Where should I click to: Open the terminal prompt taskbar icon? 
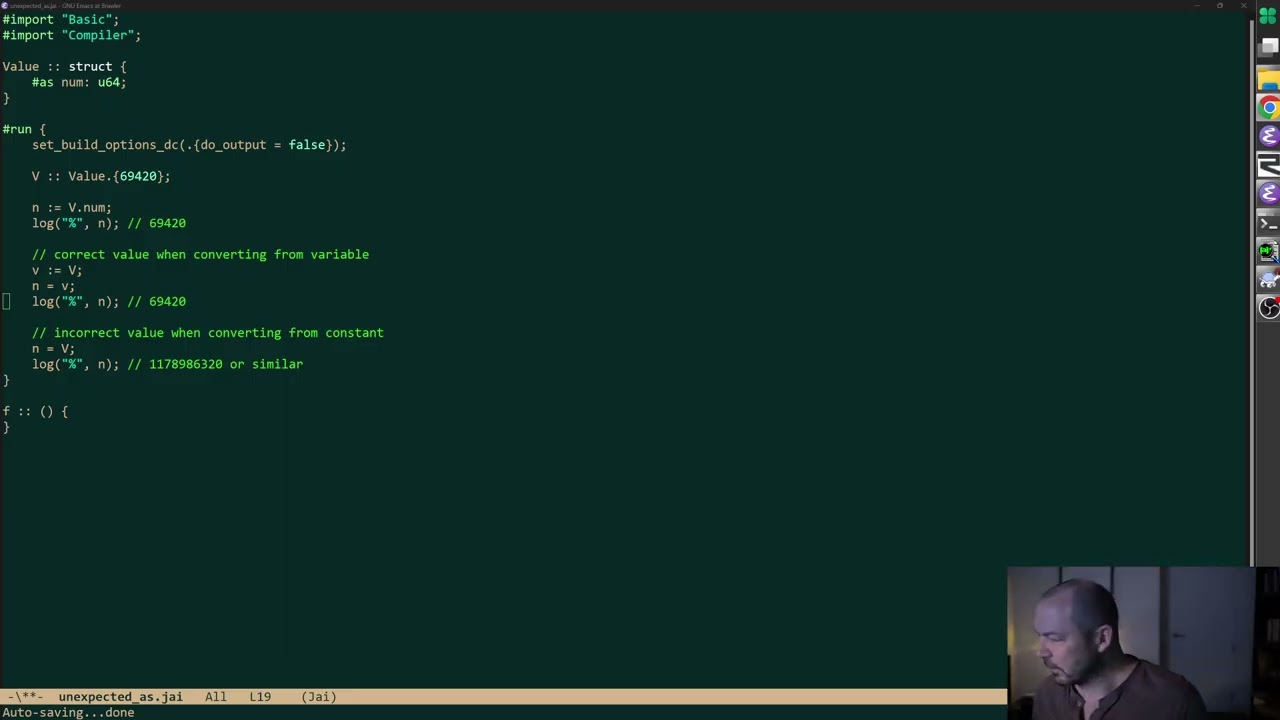[1268, 222]
